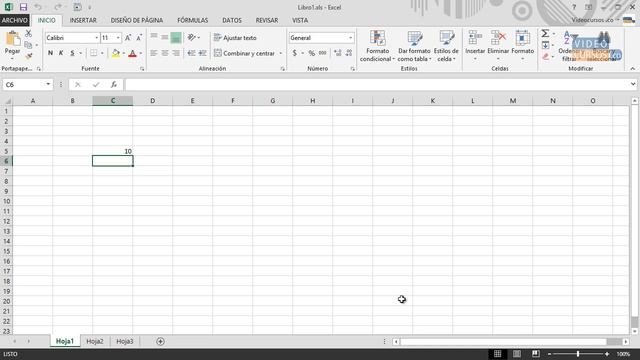Open the Calibri font name dropdown

(x=97, y=38)
